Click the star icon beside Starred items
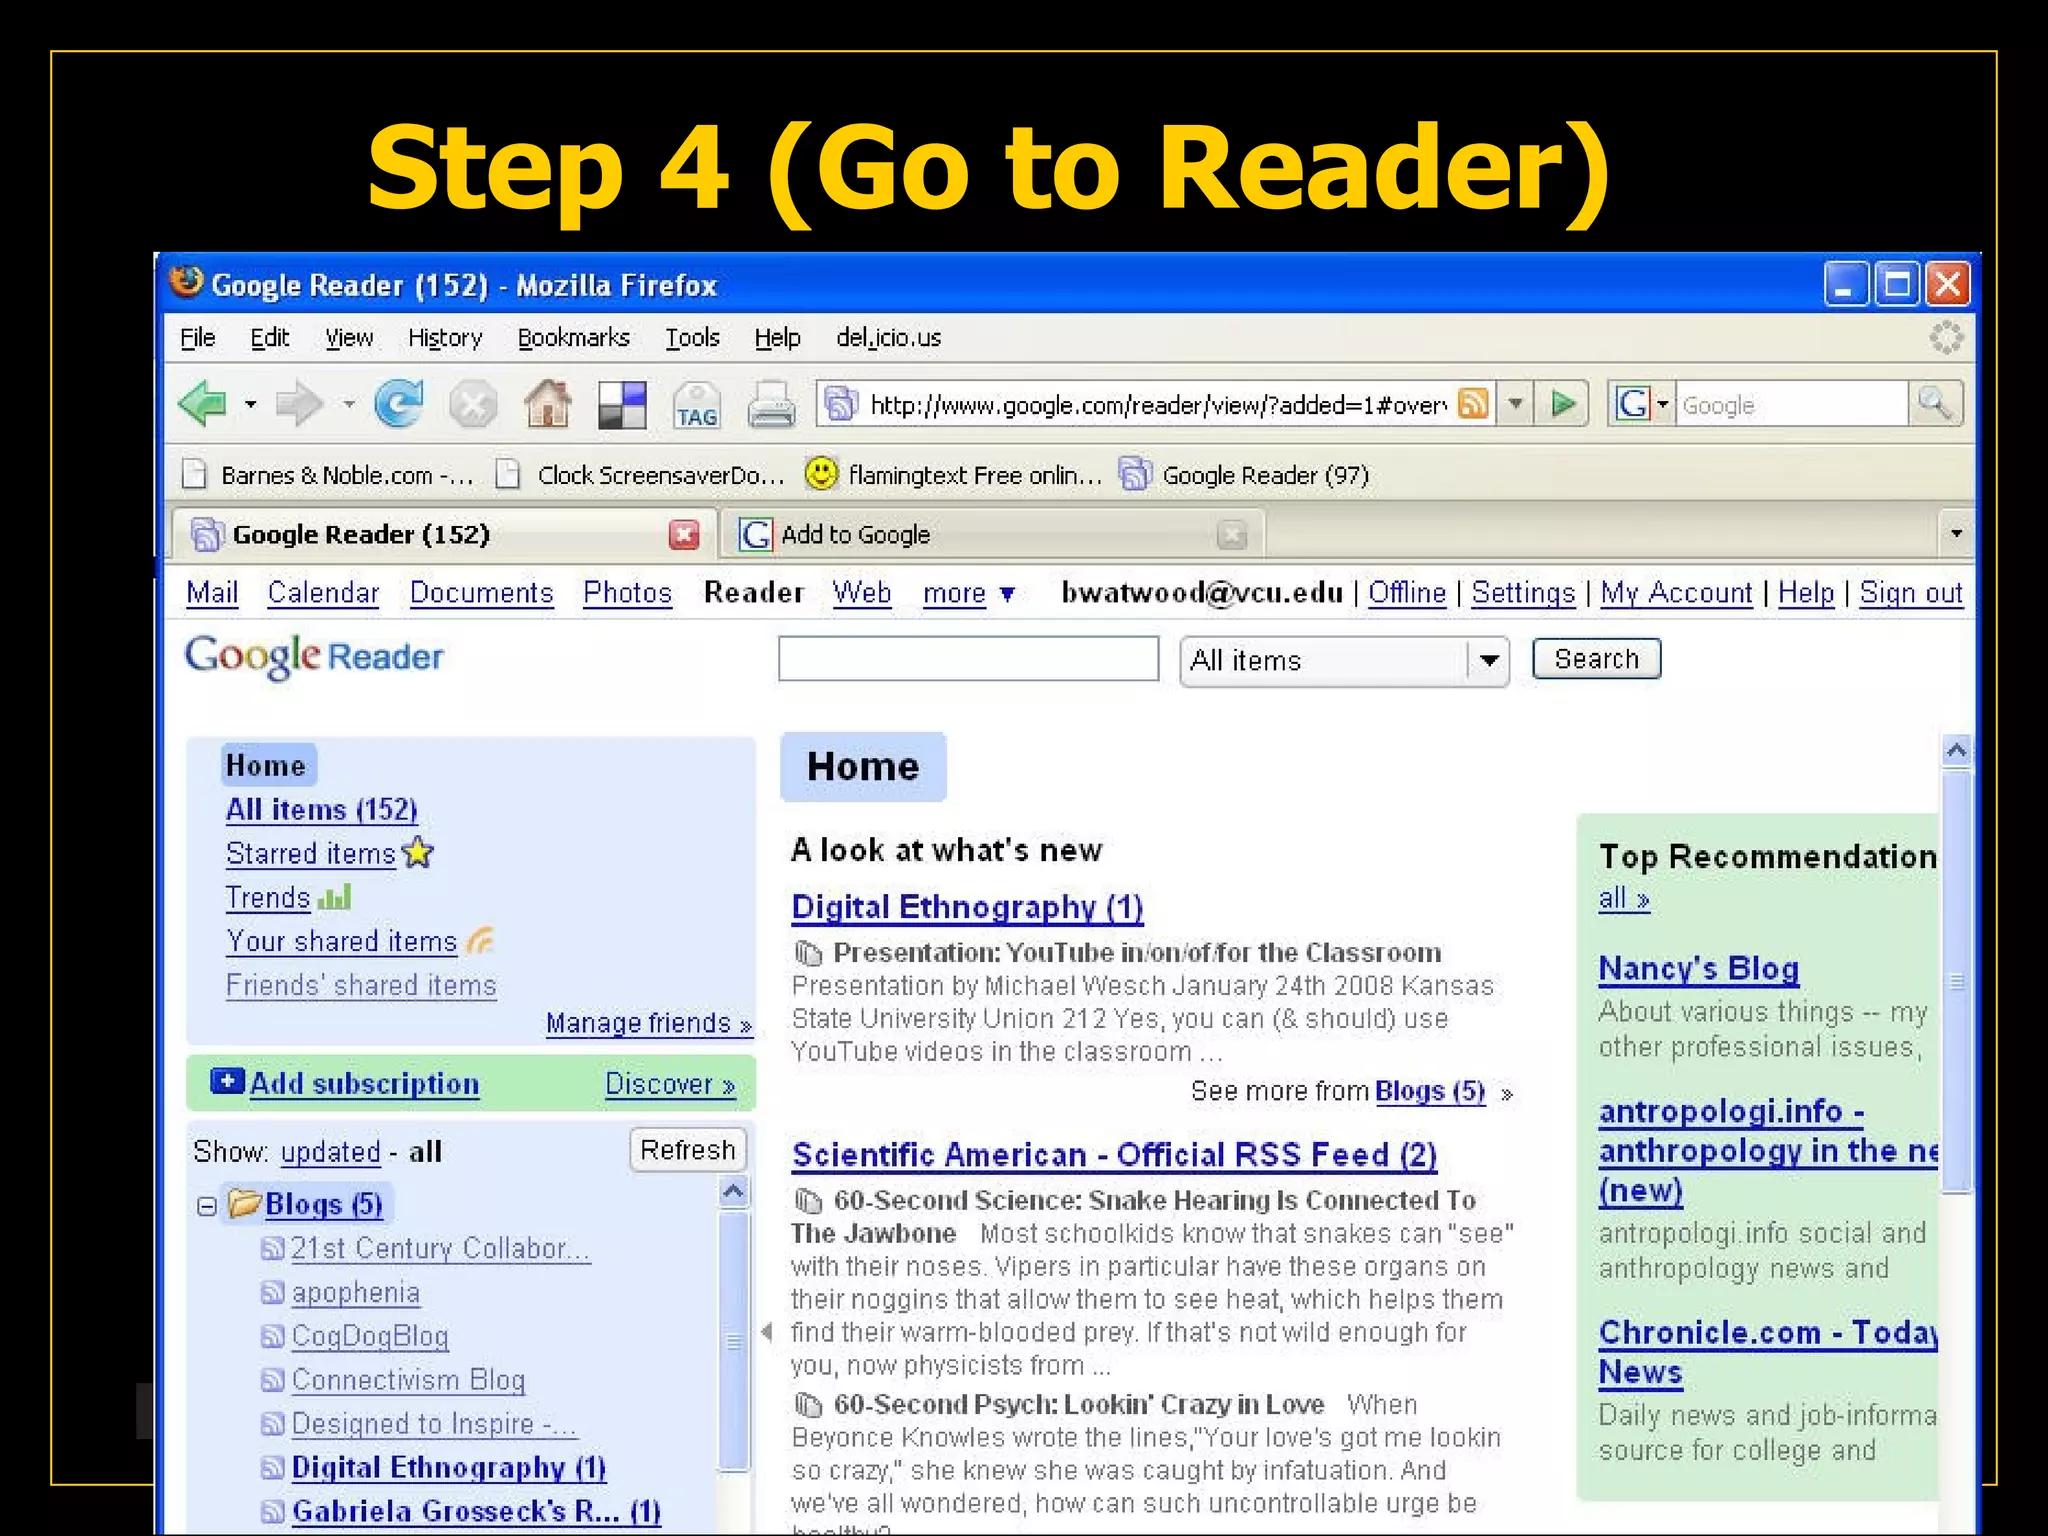Screen dimensions: 2048x1536 [x=418, y=853]
